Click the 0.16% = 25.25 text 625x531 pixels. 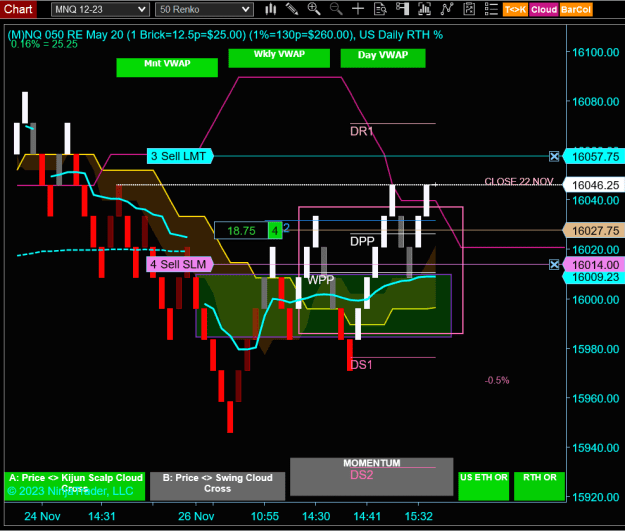tap(44, 44)
